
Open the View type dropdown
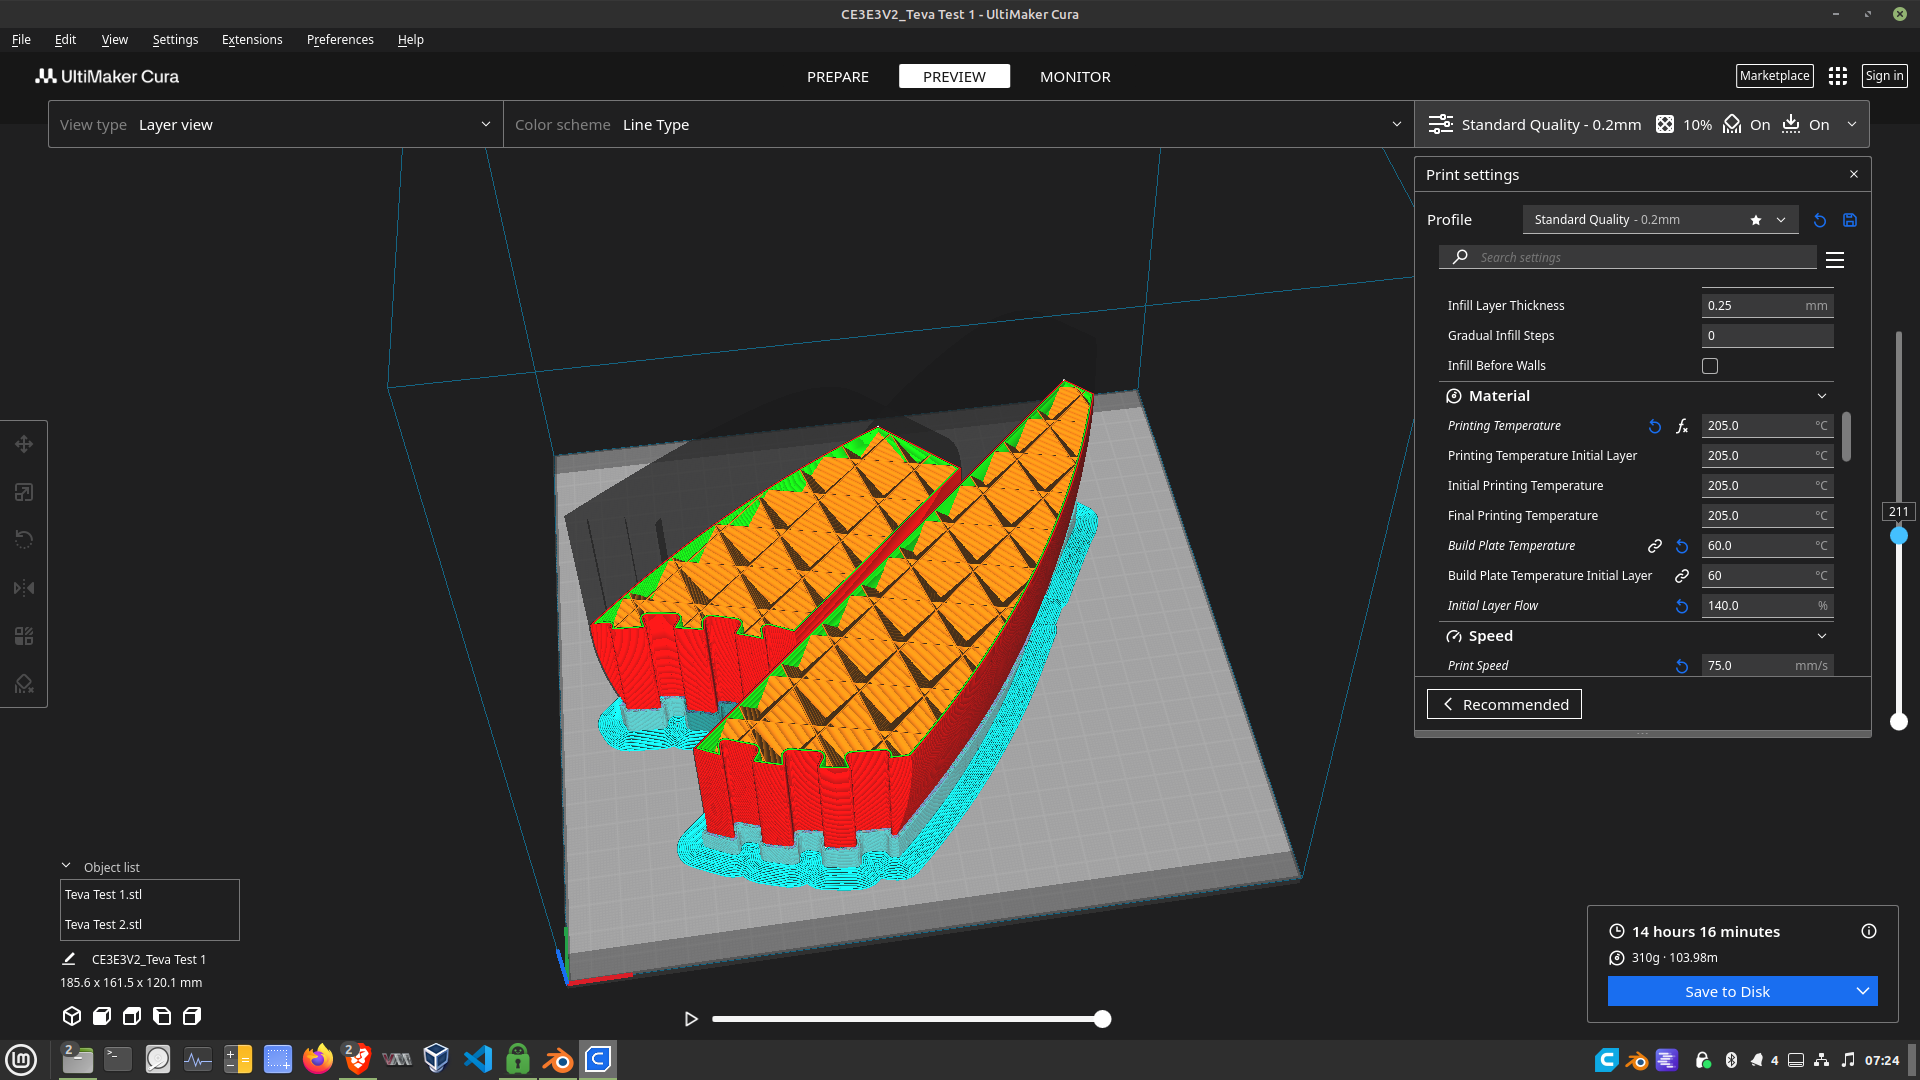pyautogui.click(x=275, y=125)
